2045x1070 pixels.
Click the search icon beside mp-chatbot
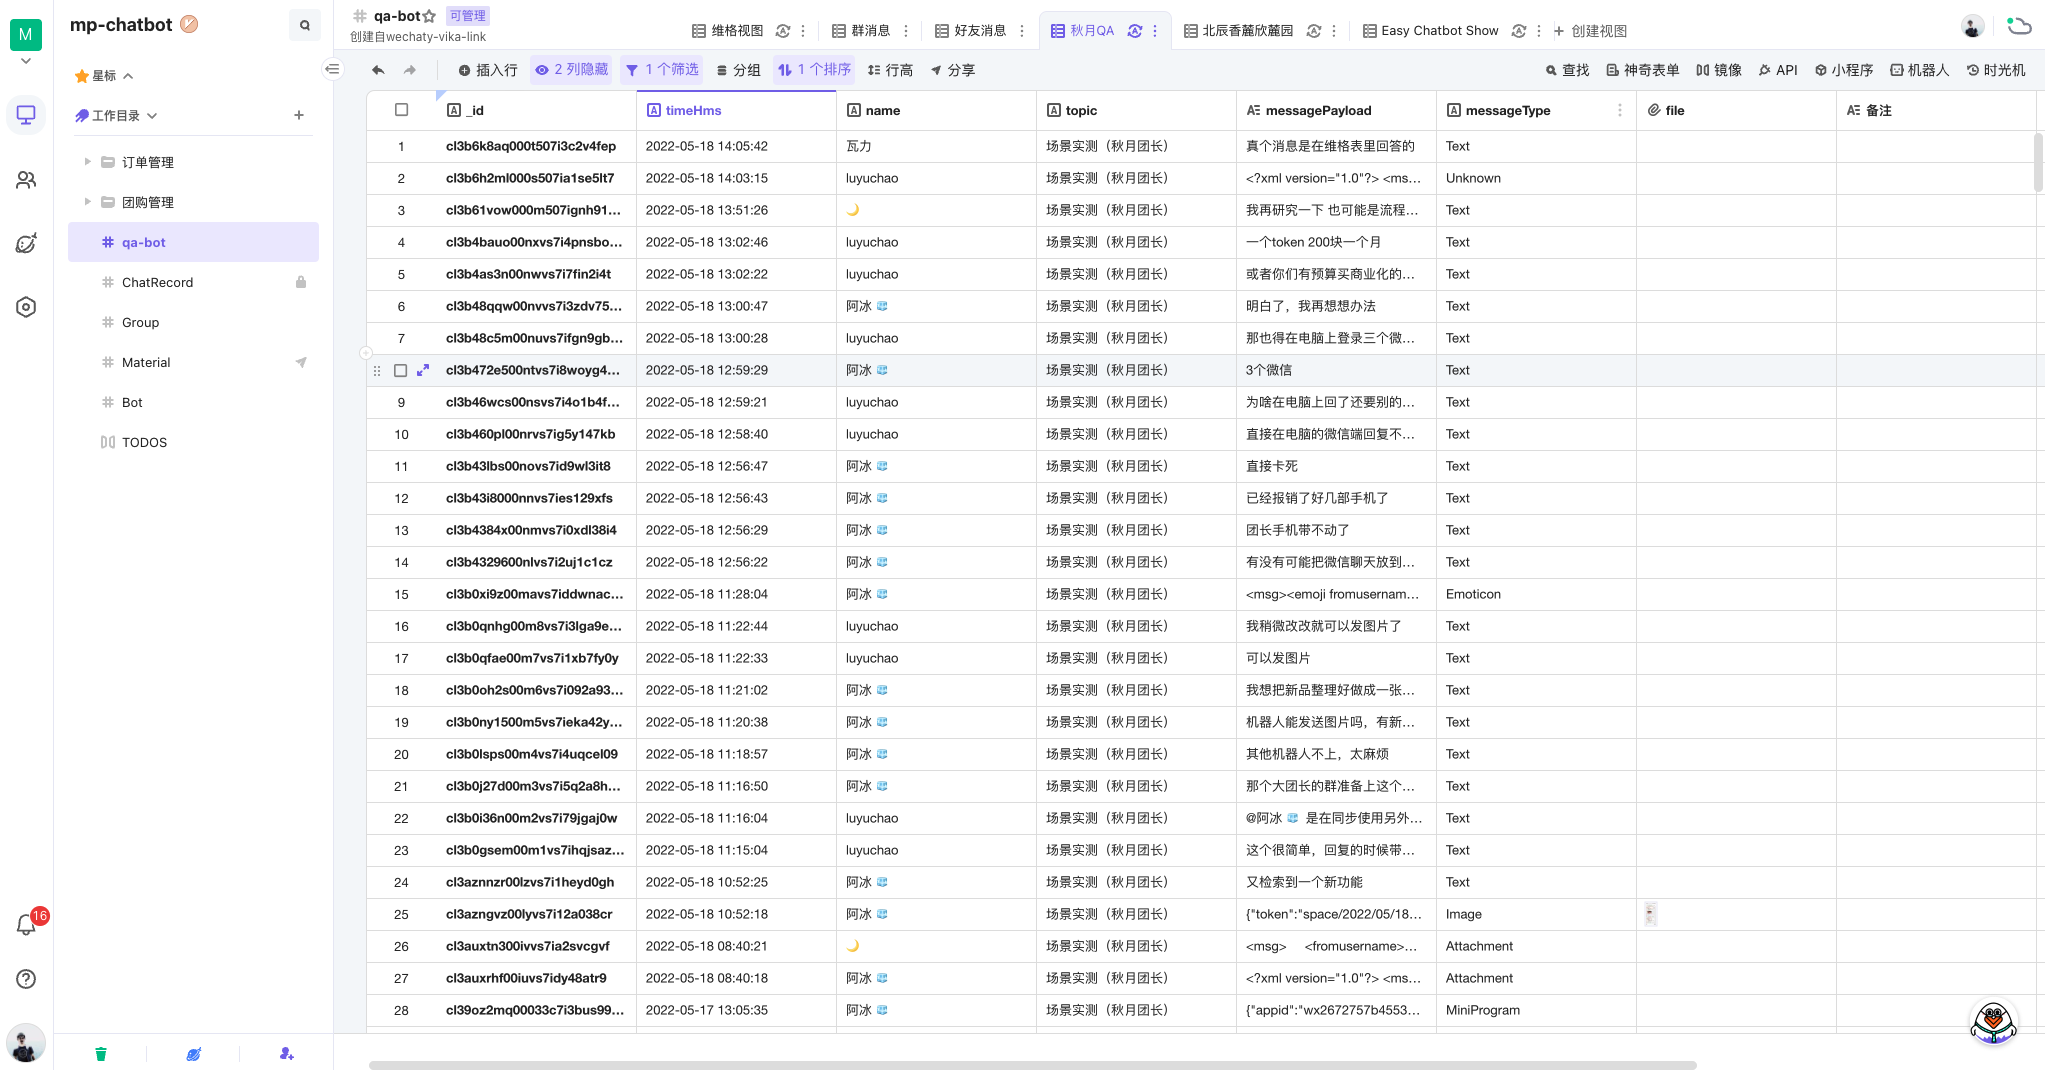tap(305, 25)
